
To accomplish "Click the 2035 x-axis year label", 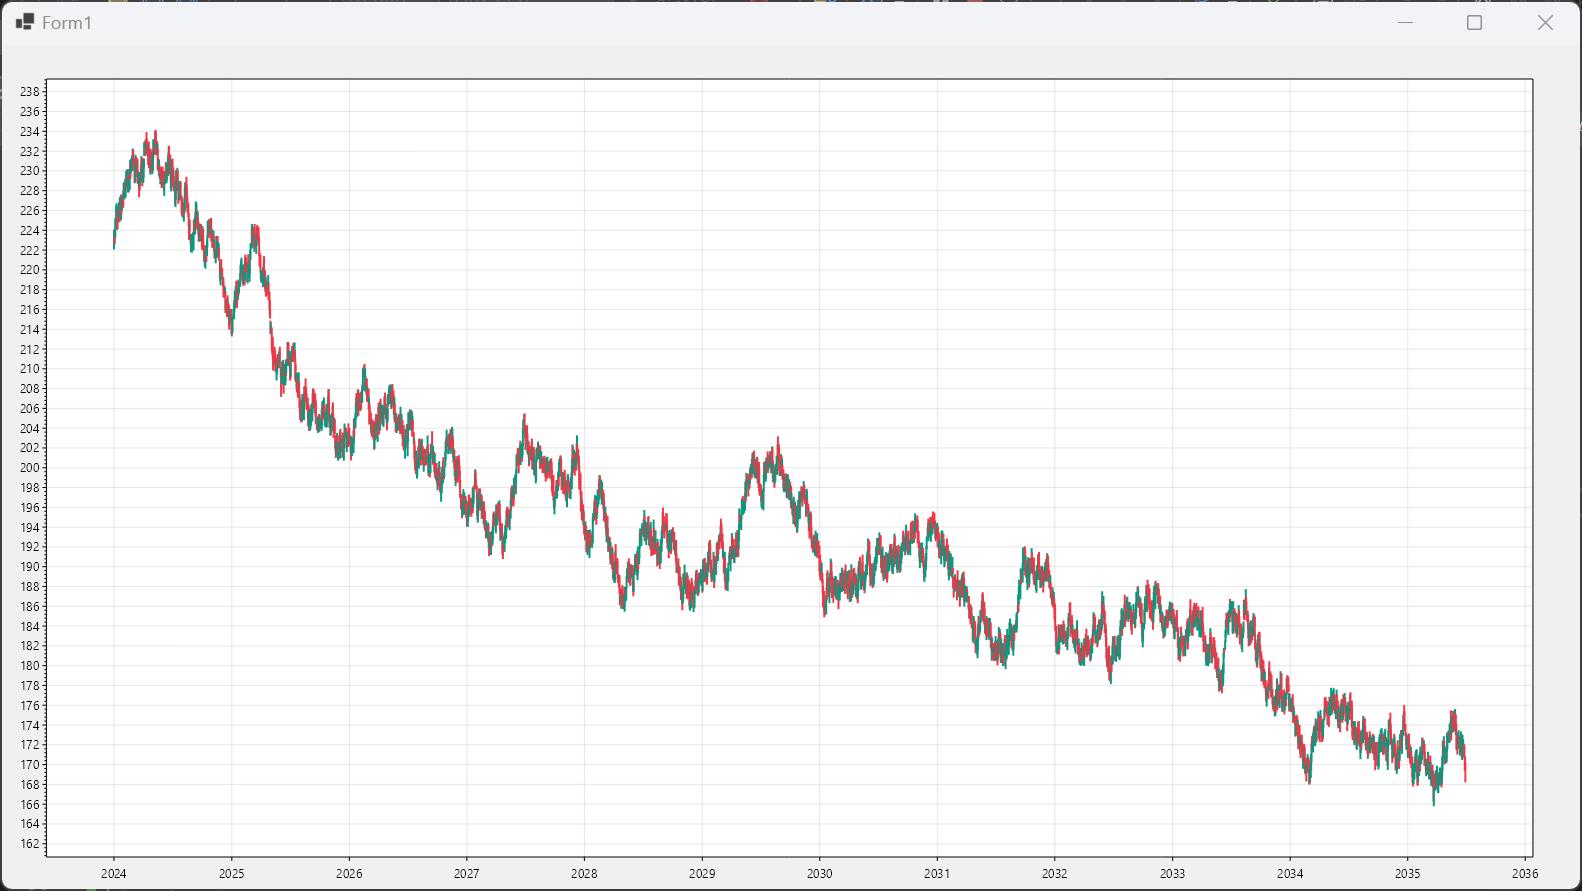I will coord(1407,873).
